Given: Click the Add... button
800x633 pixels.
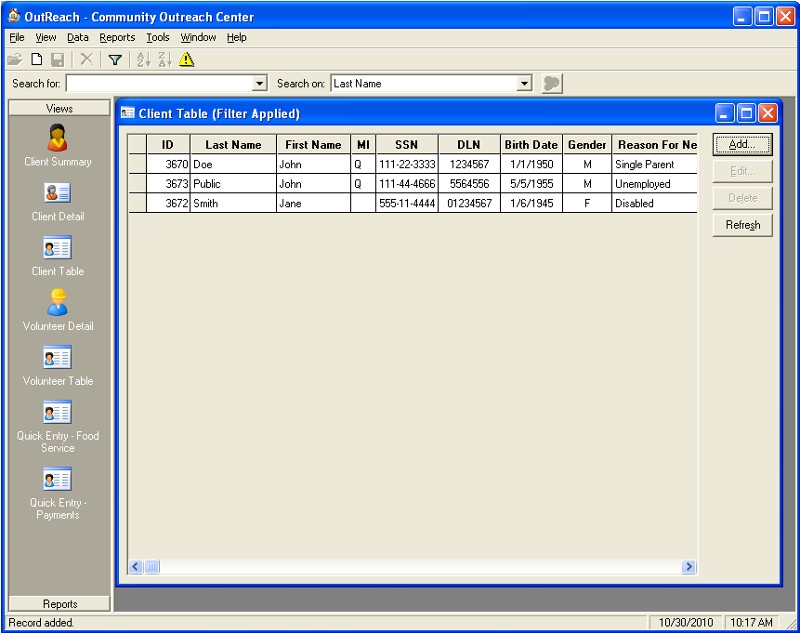Looking at the screenshot, I should [742, 145].
